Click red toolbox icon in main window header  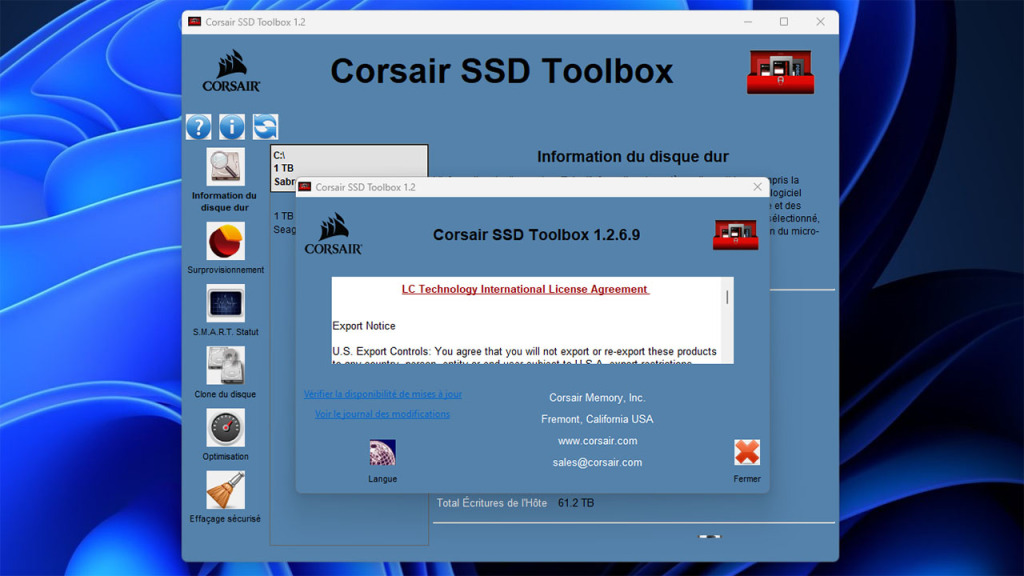(780, 72)
